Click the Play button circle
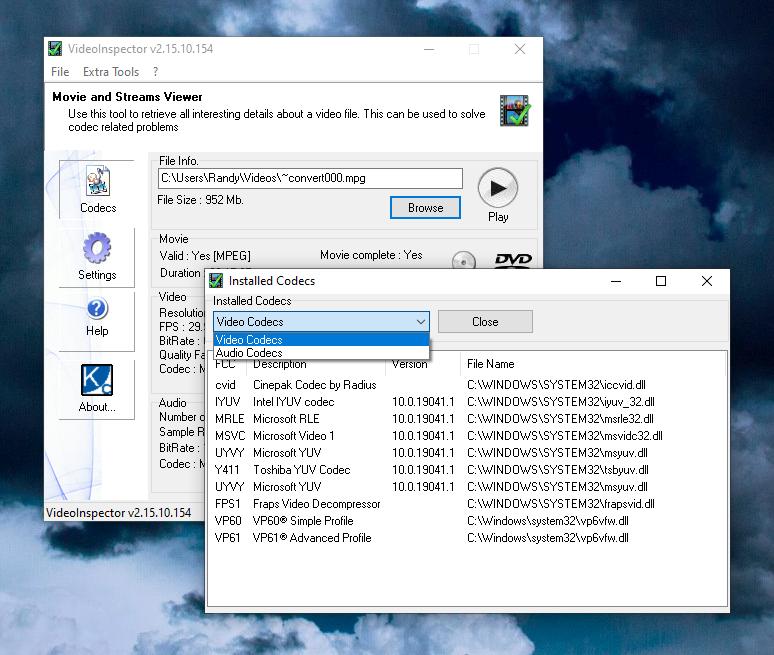The height and width of the screenshot is (655, 774). pos(498,188)
